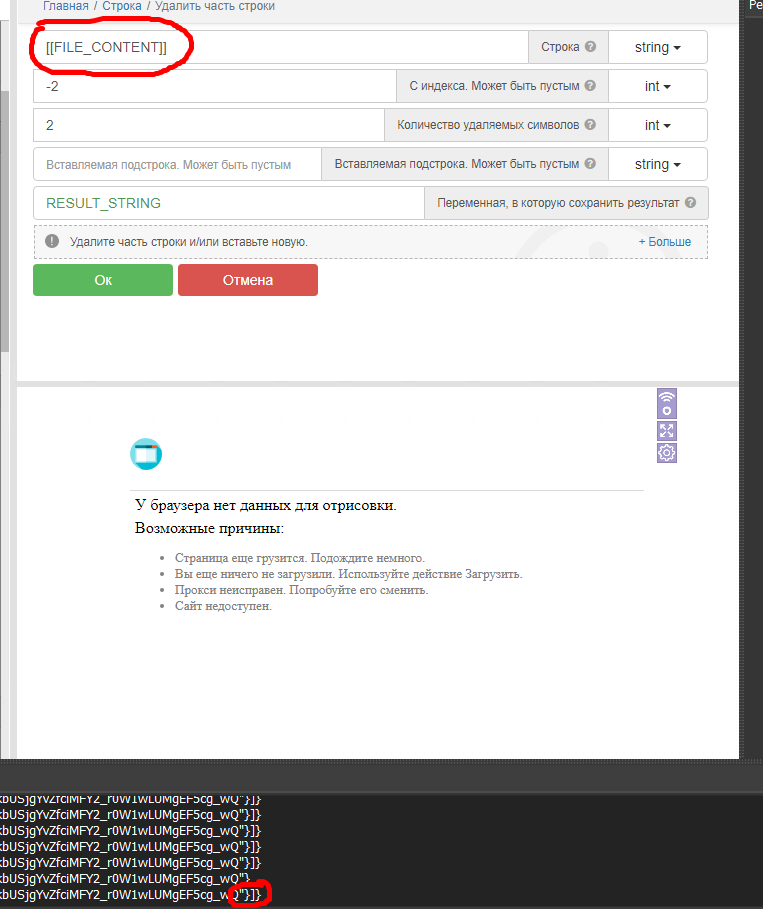Screen dimensions: 763x909
Task: Click the purple fullscreen expand icon
Action: [667, 430]
